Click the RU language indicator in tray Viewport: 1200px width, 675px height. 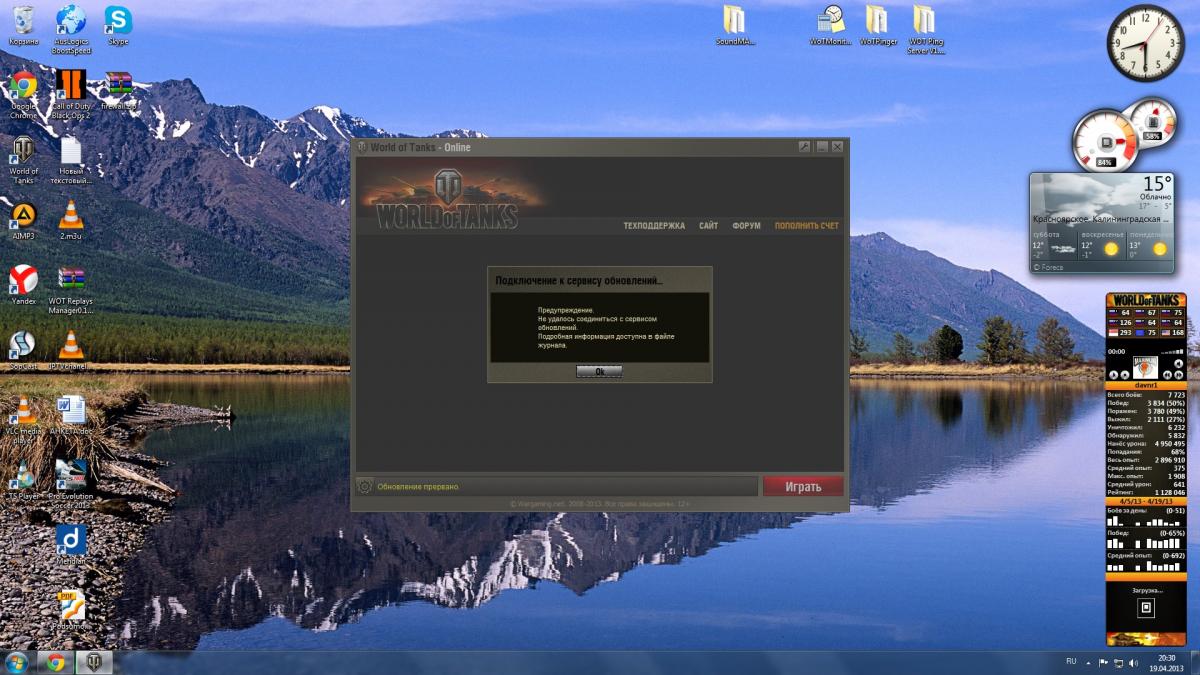[x=1071, y=662]
